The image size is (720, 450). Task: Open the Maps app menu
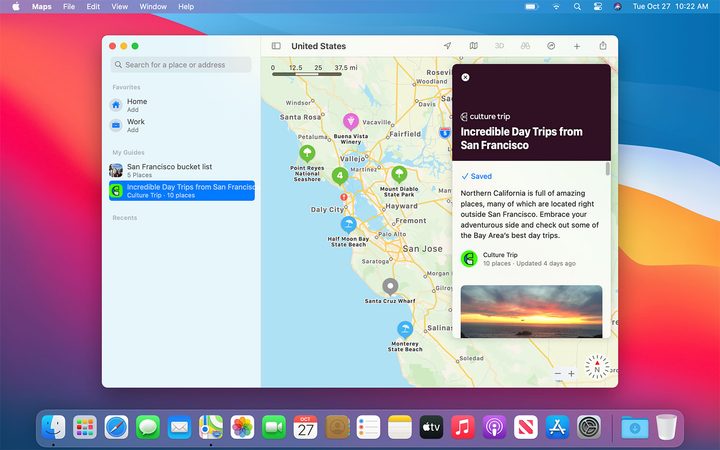(42, 6)
